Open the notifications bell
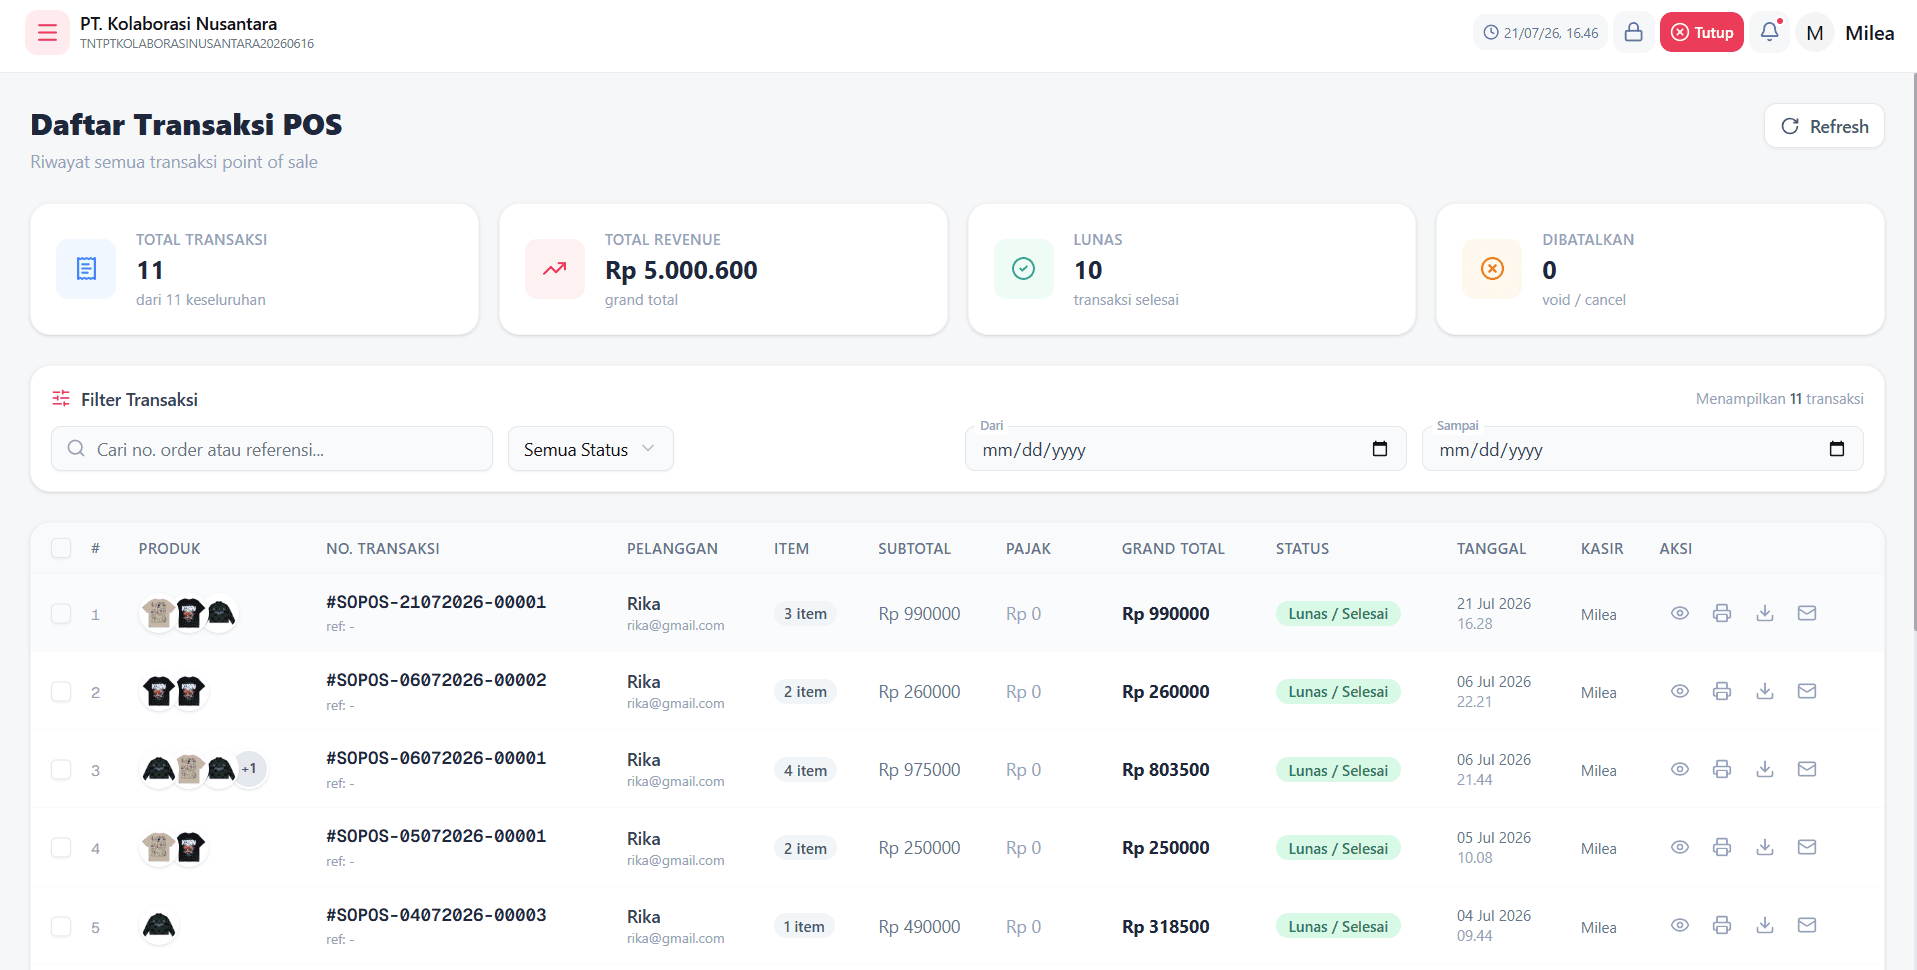 tap(1769, 32)
